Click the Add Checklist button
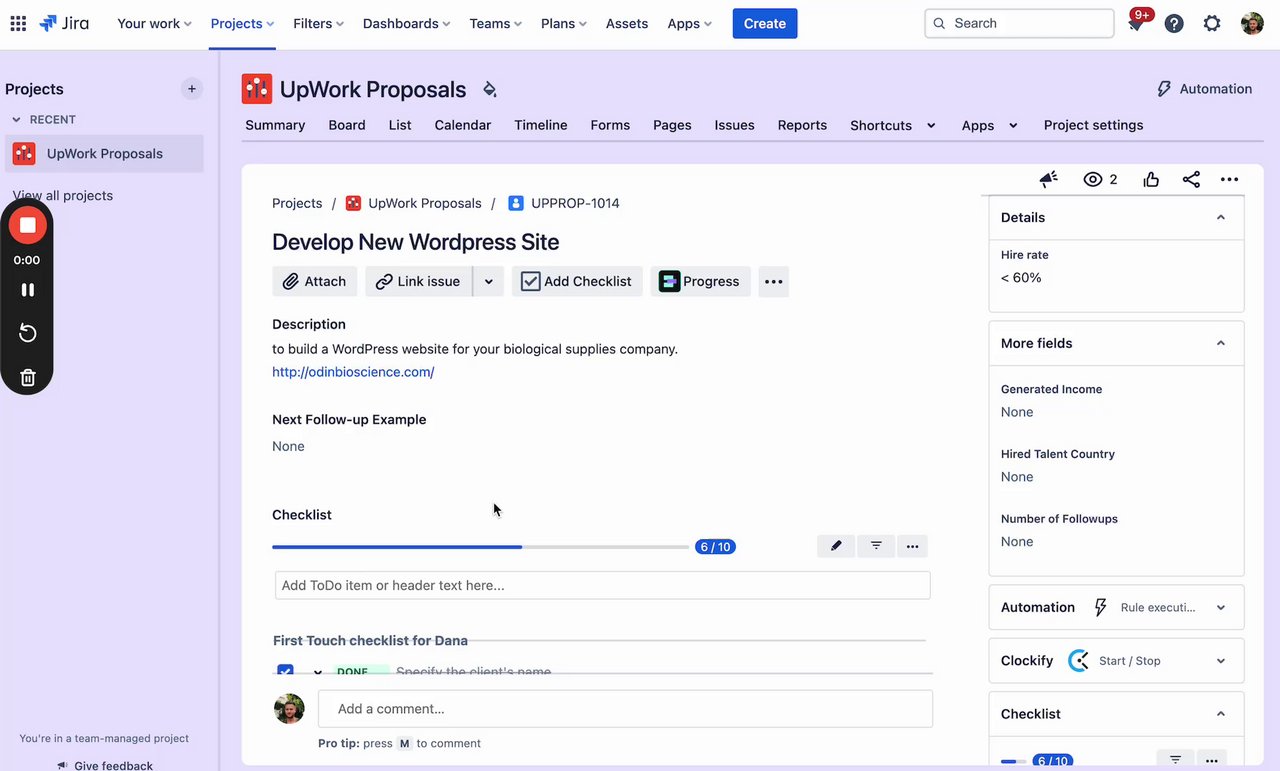1280x771 pixels. pyautogui.click(x=577, y=281)
